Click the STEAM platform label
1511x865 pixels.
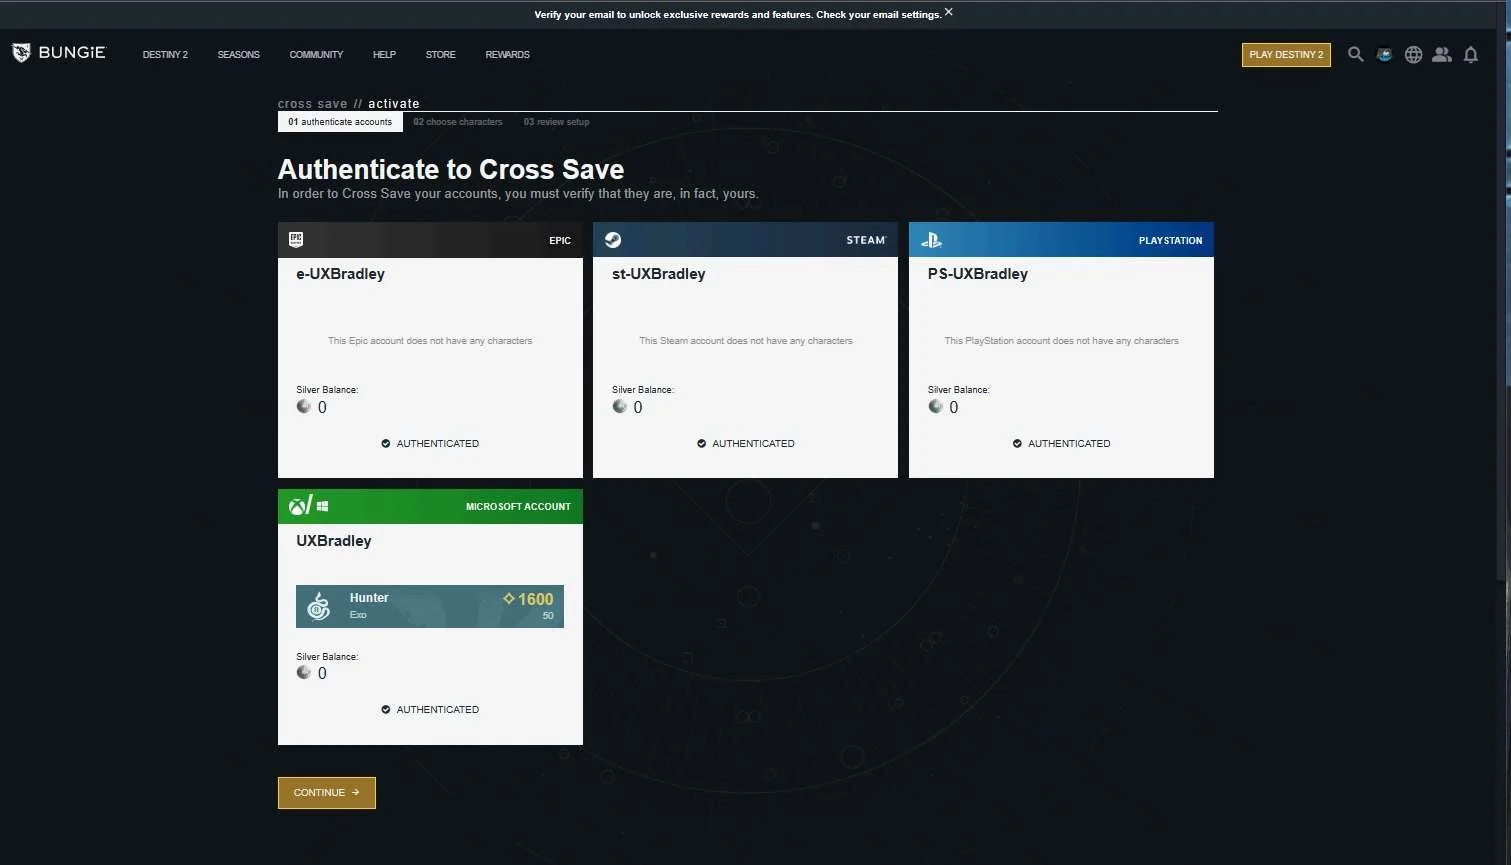click(x=866, y=240)
